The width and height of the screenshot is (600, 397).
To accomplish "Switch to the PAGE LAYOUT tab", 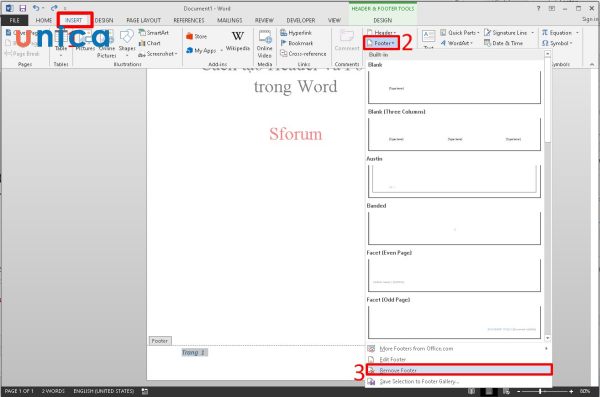I will [143, 20].
